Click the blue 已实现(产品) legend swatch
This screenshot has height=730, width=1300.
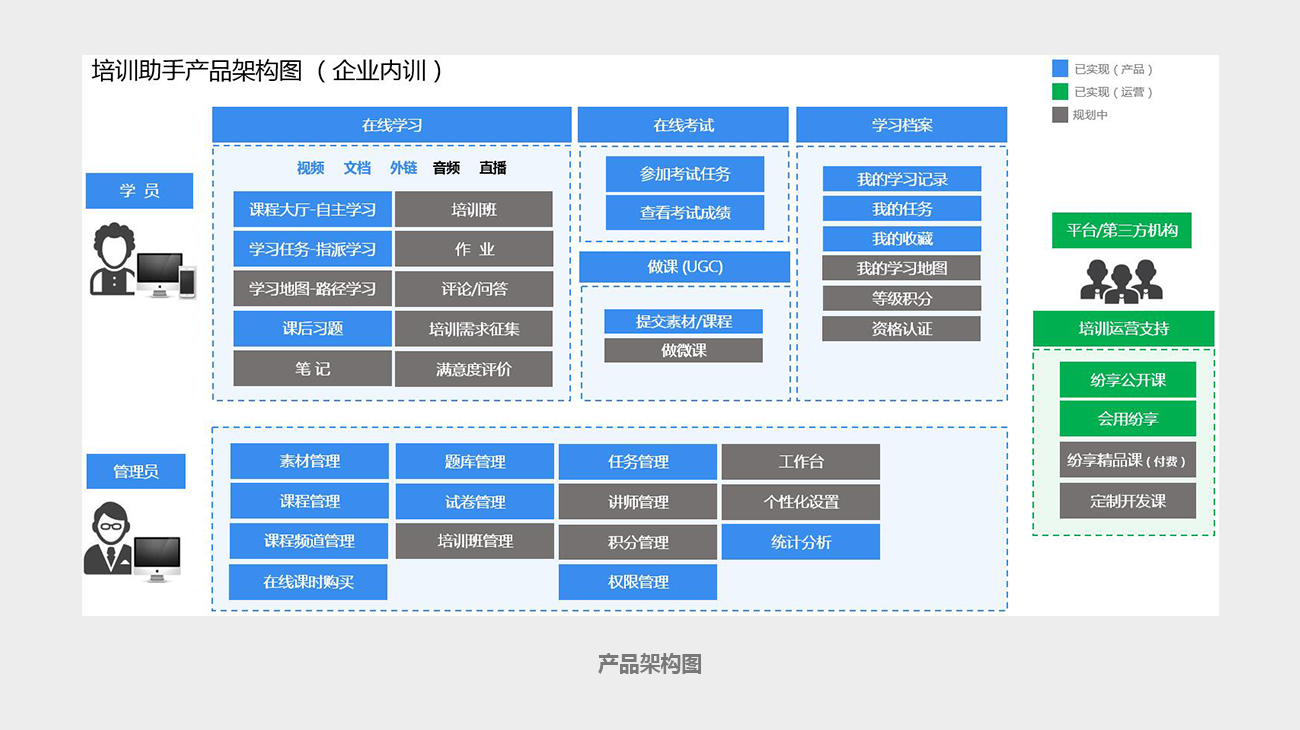click(1060, 69)
